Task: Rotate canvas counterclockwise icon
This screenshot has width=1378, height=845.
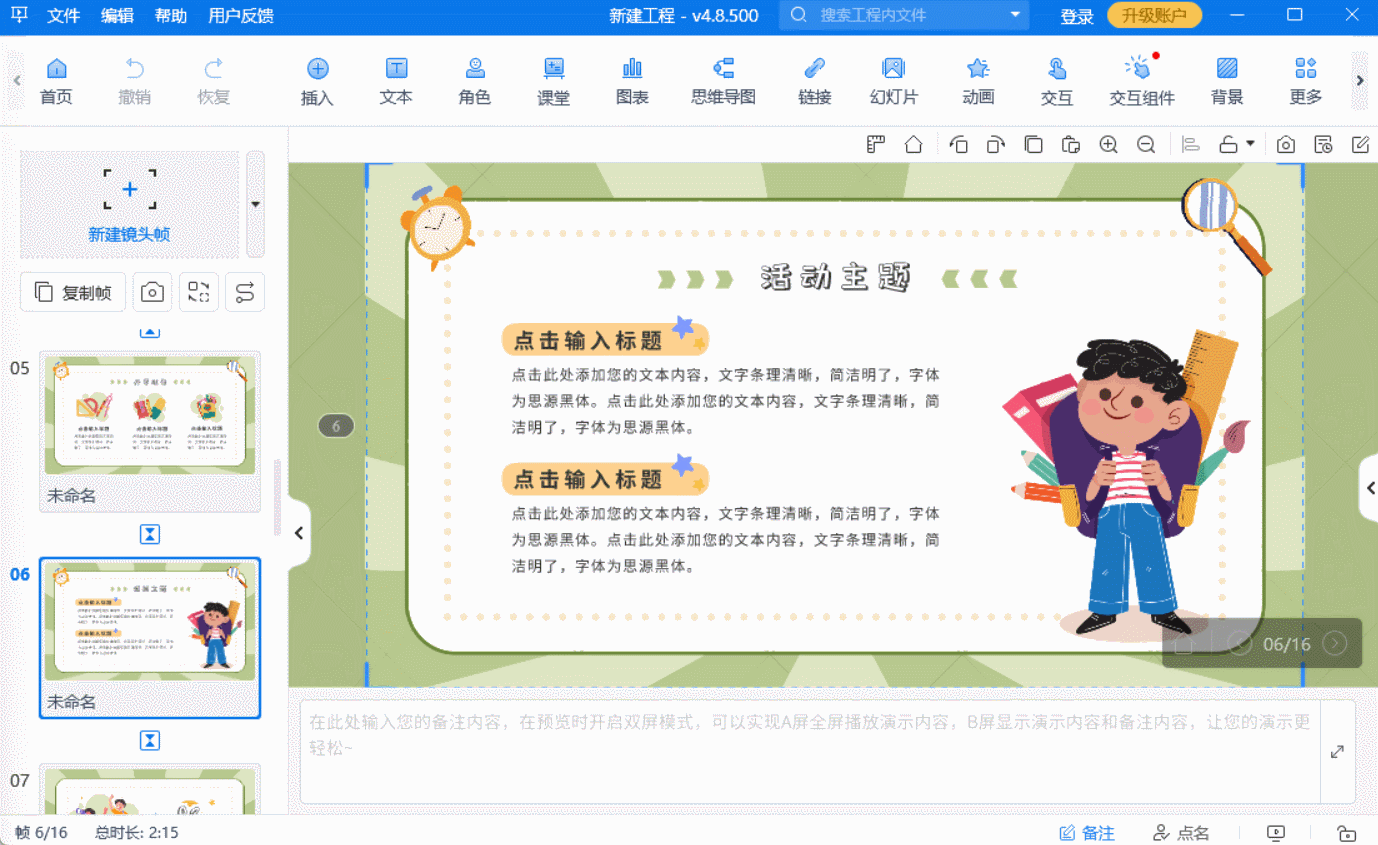Action: tap(958, 144)
